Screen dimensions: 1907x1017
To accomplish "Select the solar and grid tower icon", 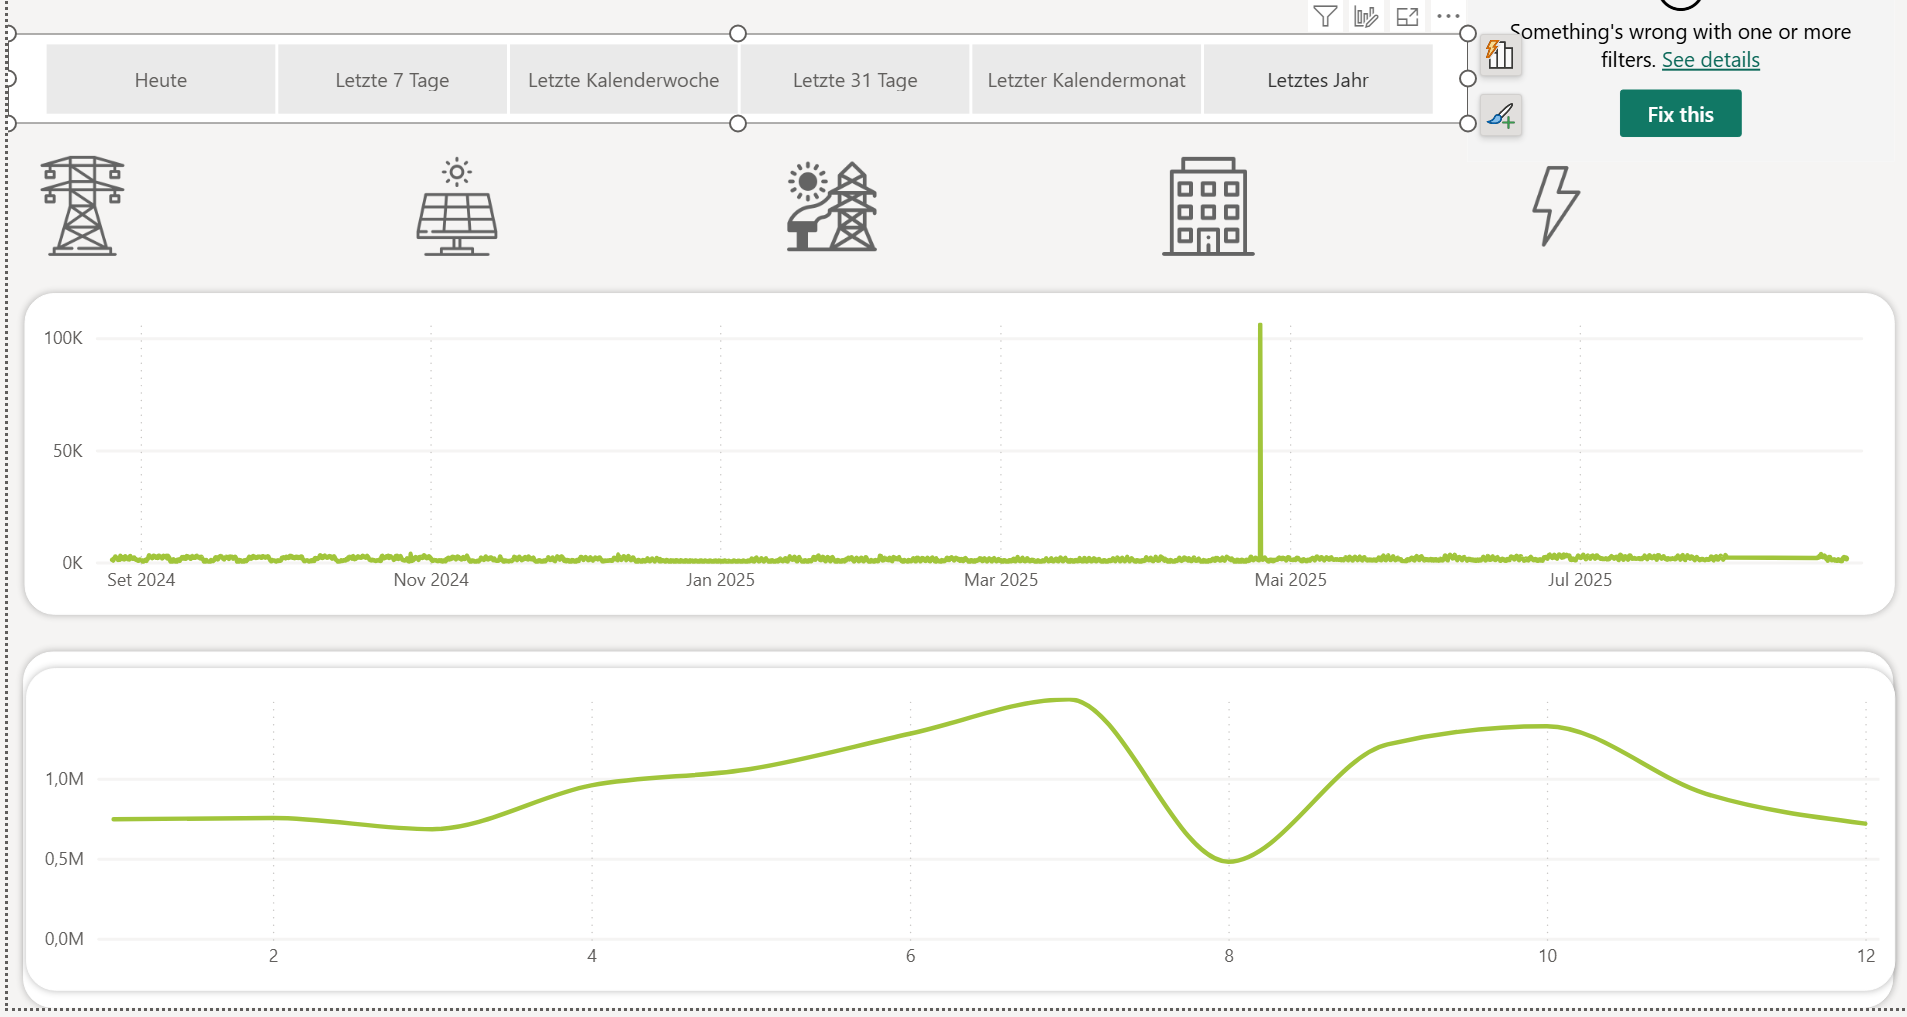I will point(832,206).
